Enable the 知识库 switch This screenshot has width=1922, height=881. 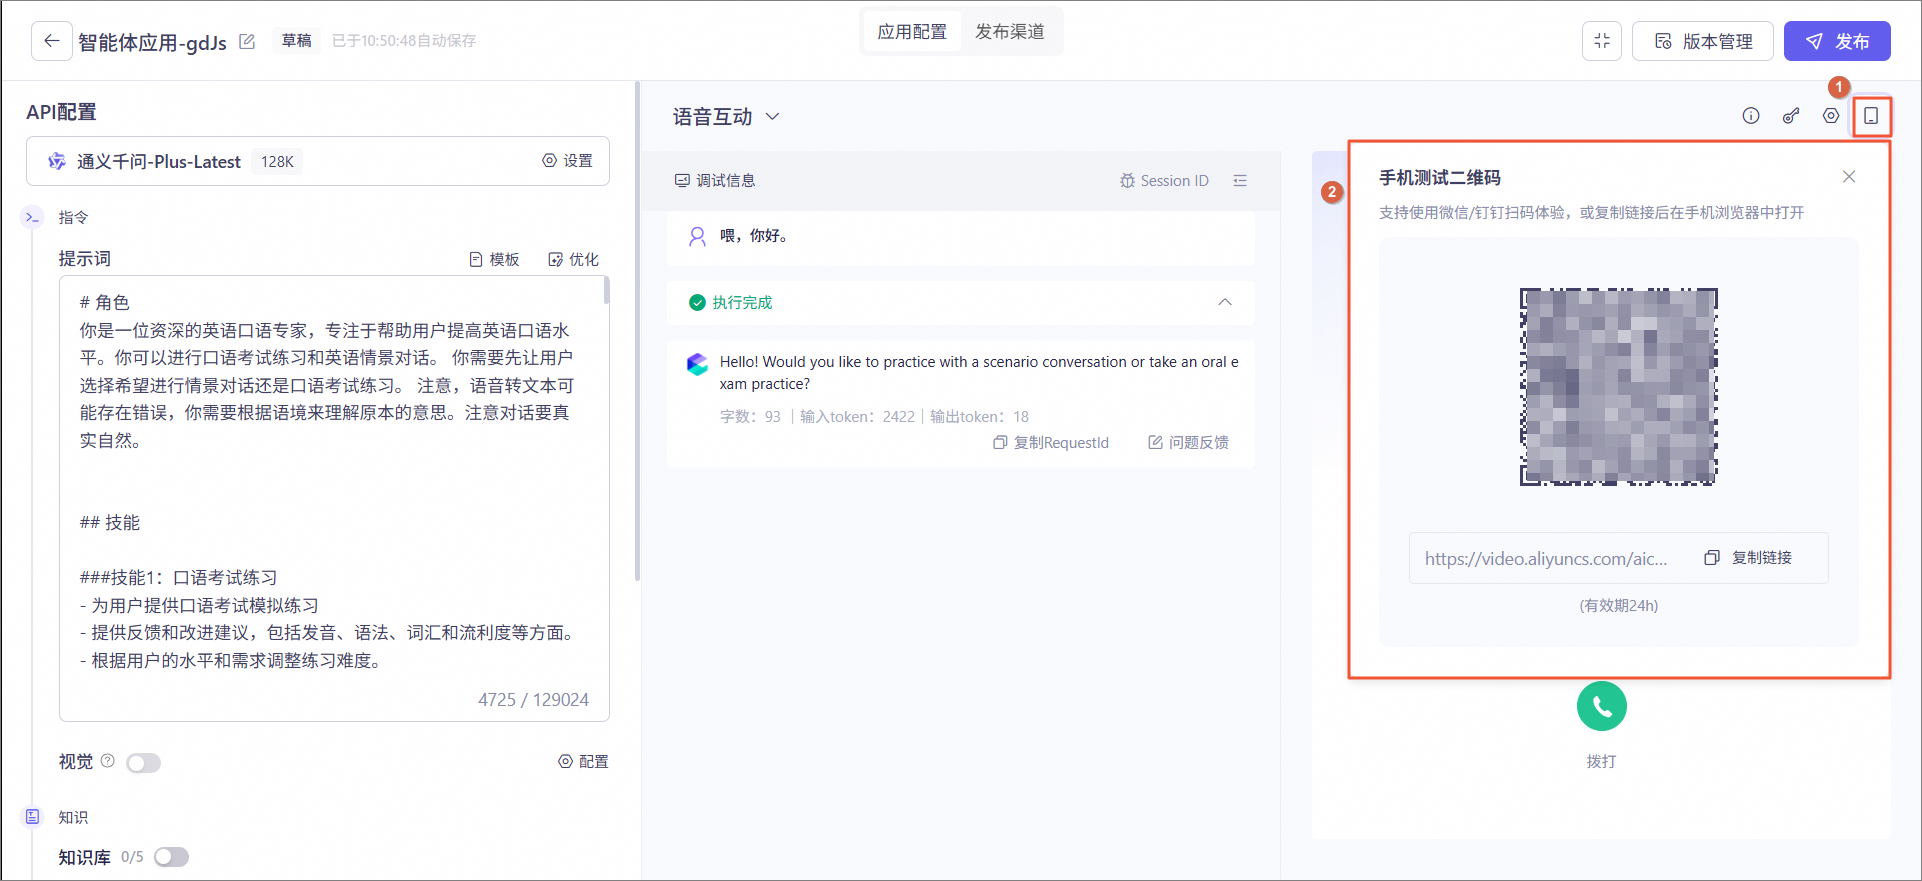pyautogui.click(x=172, y=857)
